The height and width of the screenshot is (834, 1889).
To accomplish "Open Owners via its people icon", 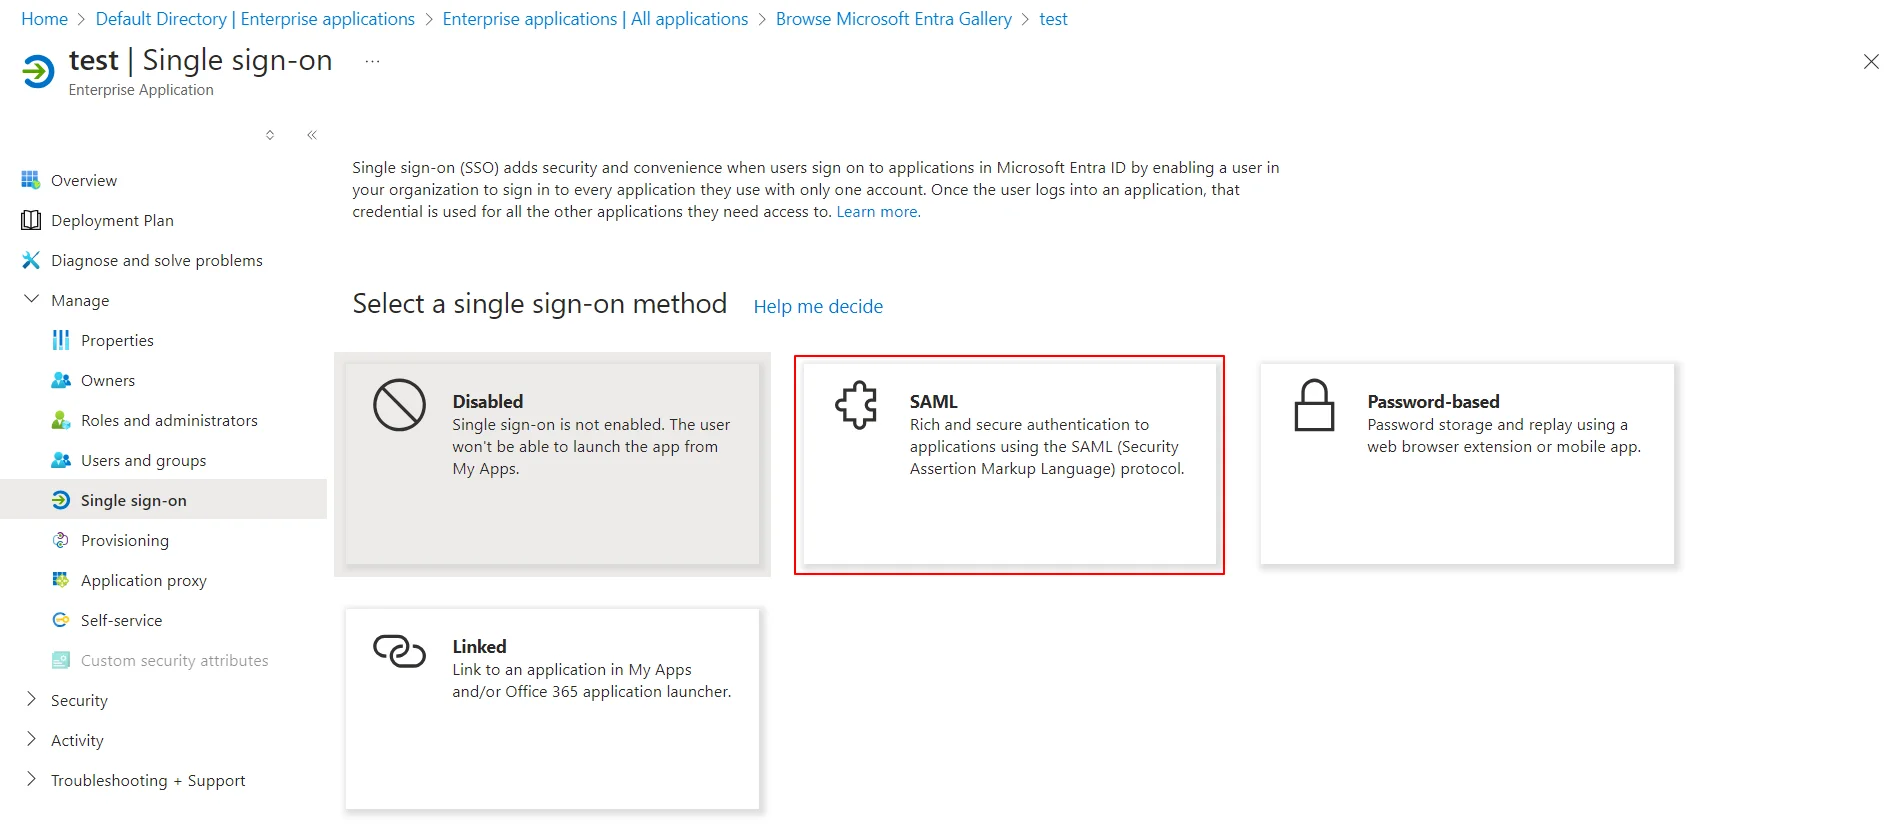I will click(60, 380).
